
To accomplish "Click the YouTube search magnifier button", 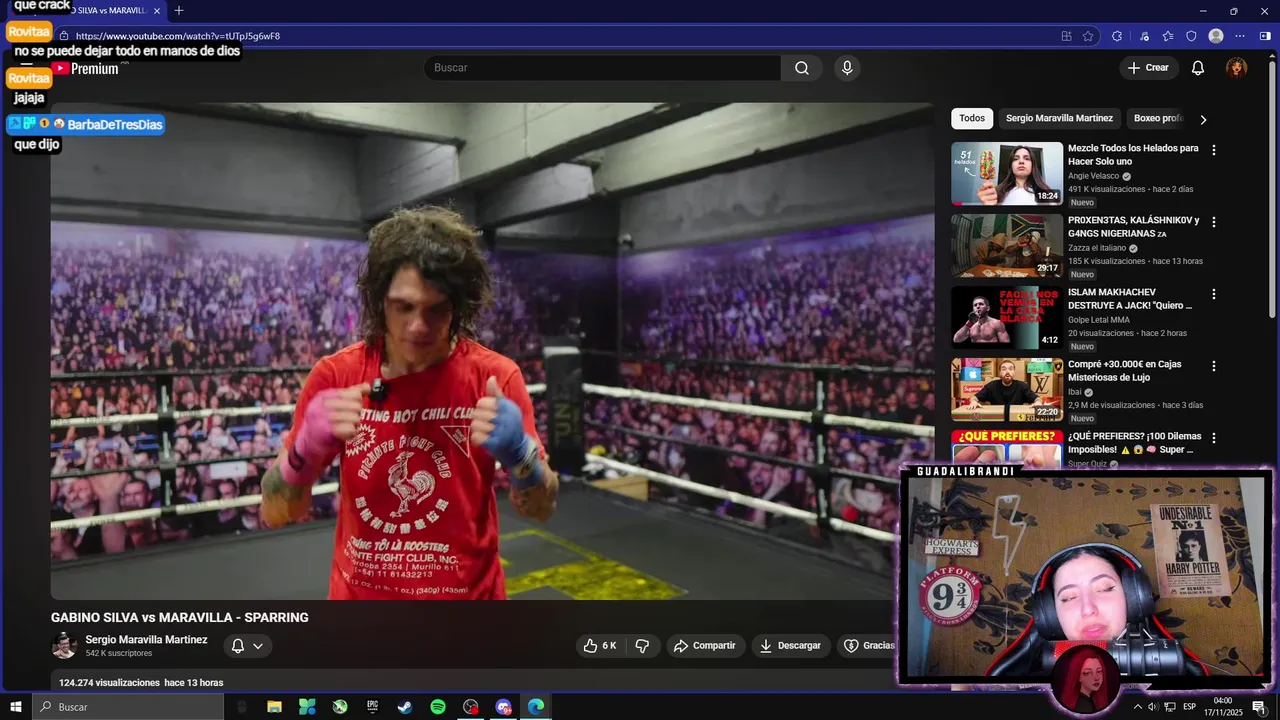I will point(802,68).
